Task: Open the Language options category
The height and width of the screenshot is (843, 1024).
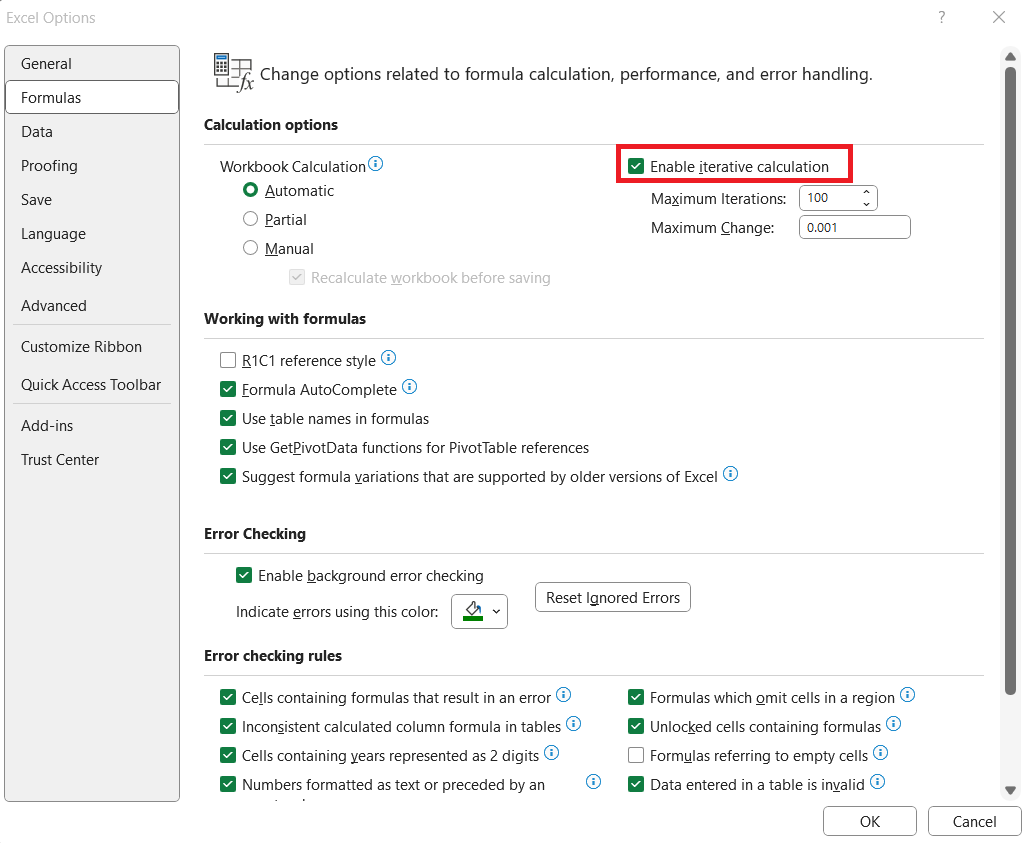Action: coord(92,234)
